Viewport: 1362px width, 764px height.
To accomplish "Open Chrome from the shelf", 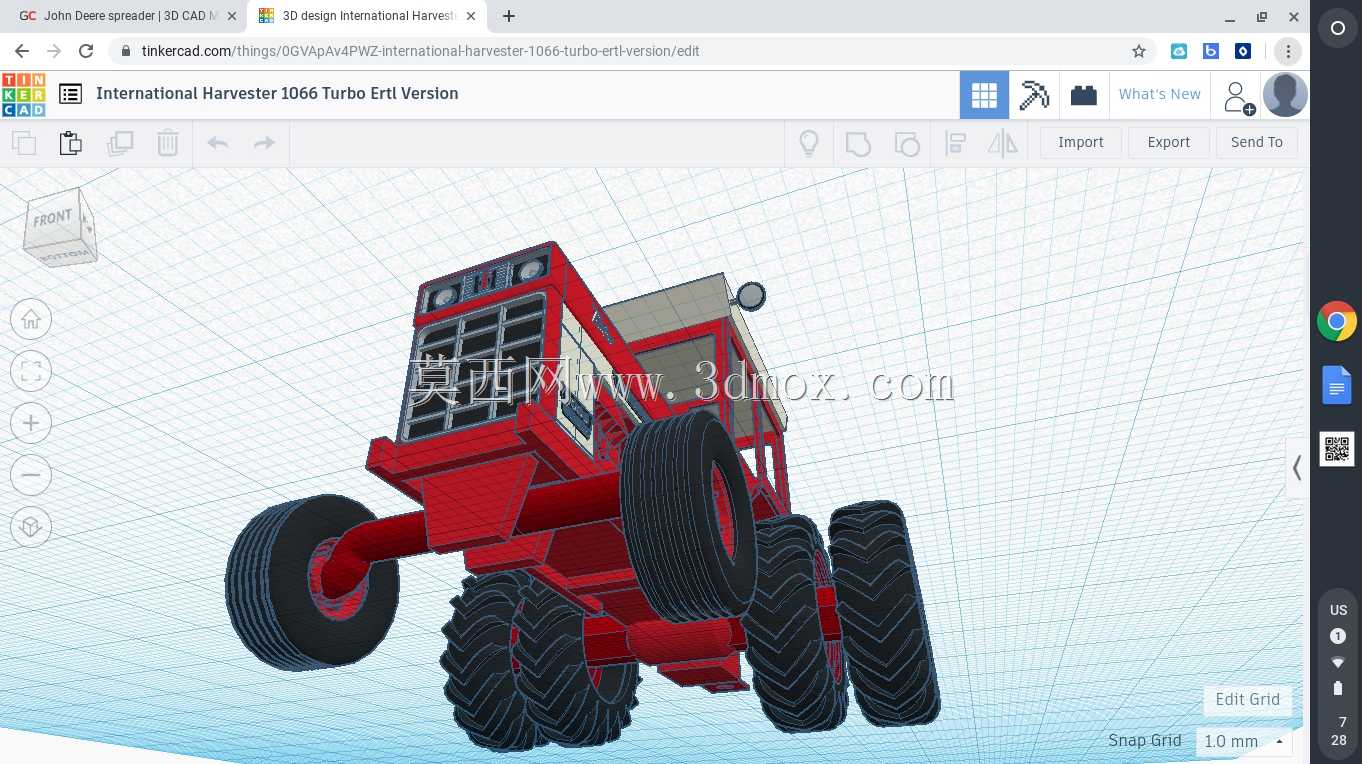I will (1337, 322).
